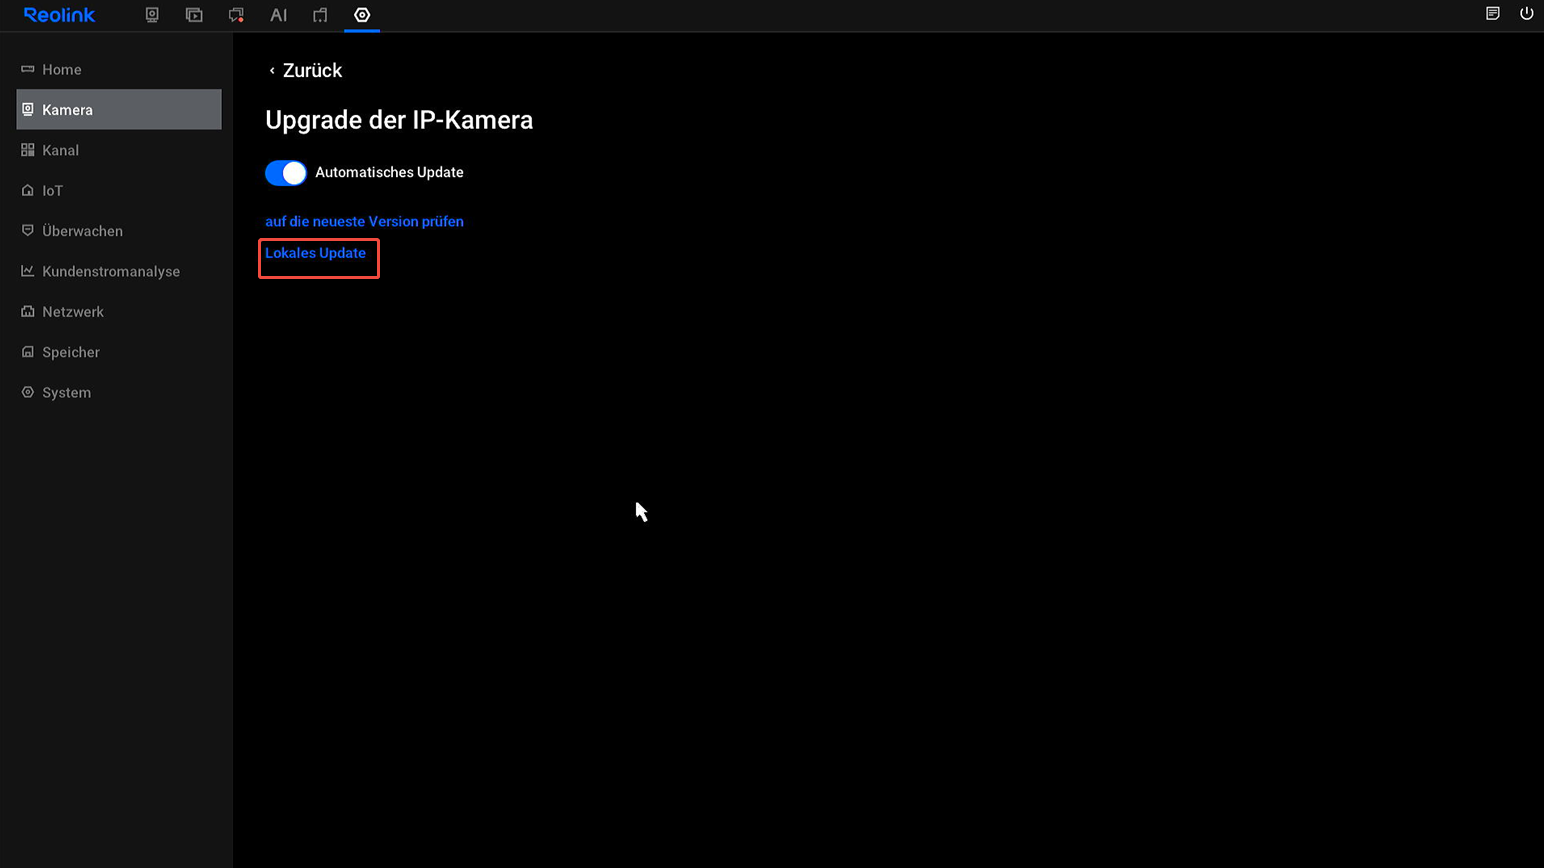Click the power icon at top right
This screenshot has width=1544, height=868.
tap(1527, 14)
